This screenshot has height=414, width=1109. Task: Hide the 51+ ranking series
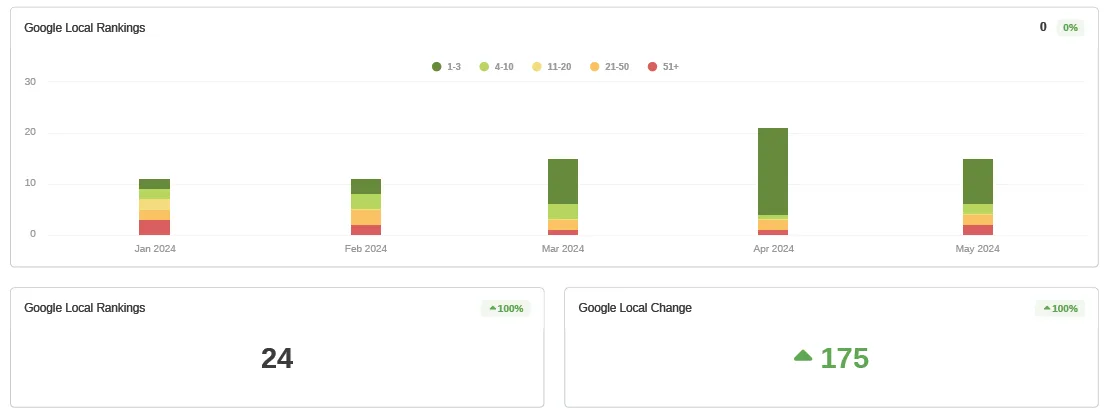[663, 67]
